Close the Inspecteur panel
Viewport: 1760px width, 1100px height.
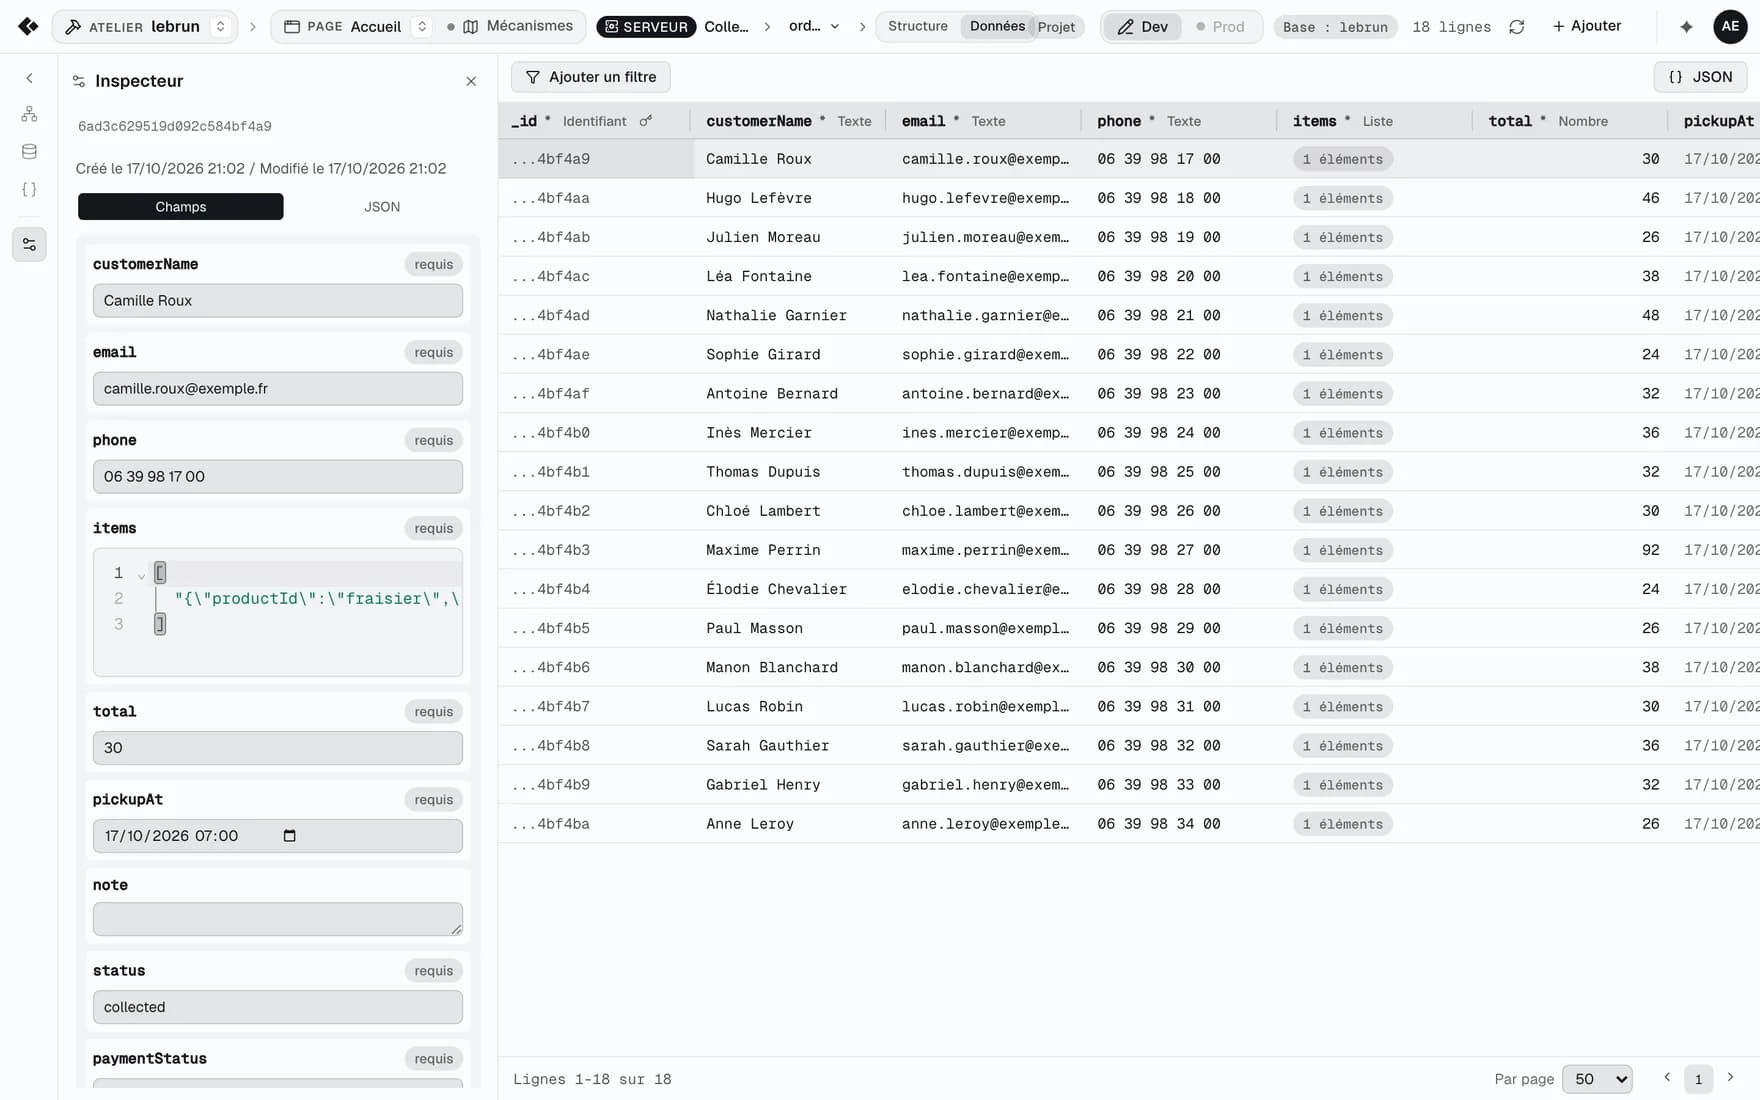pos(471,81)
